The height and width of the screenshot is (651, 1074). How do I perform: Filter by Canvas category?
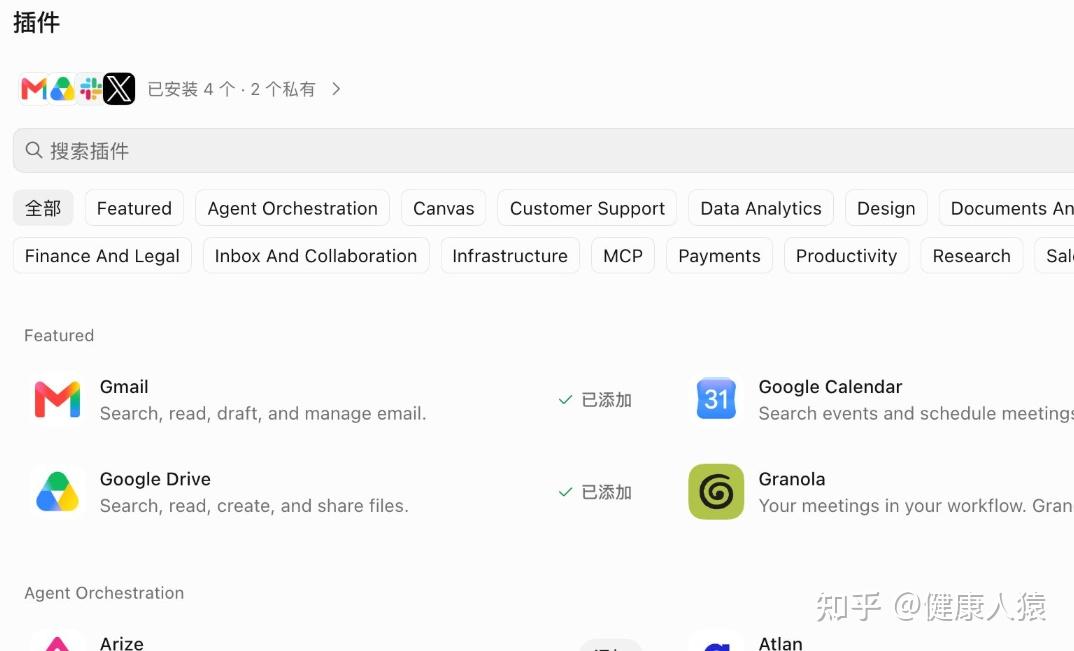[444, 208]
